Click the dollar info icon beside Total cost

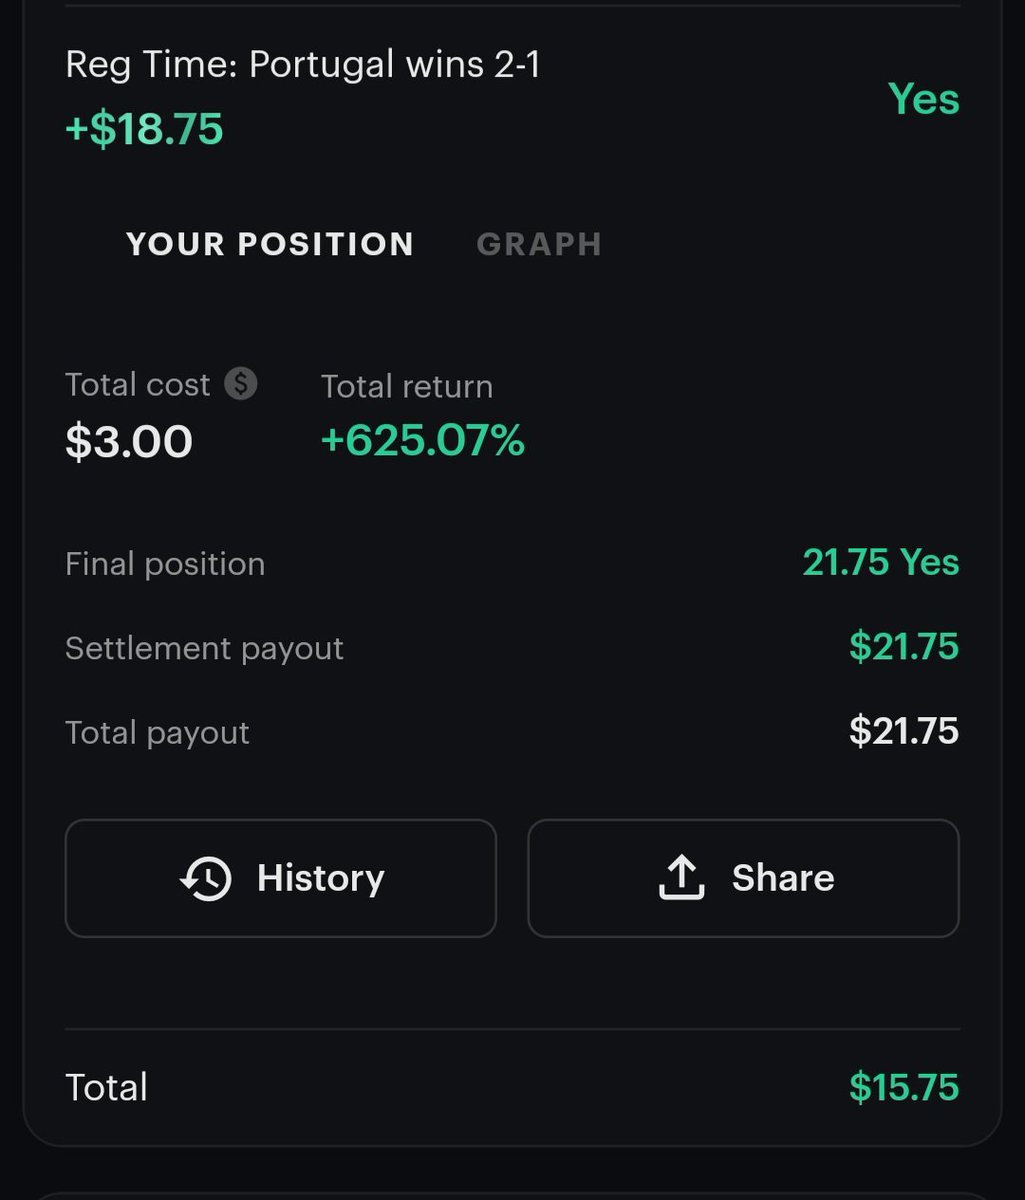point(240,384)
